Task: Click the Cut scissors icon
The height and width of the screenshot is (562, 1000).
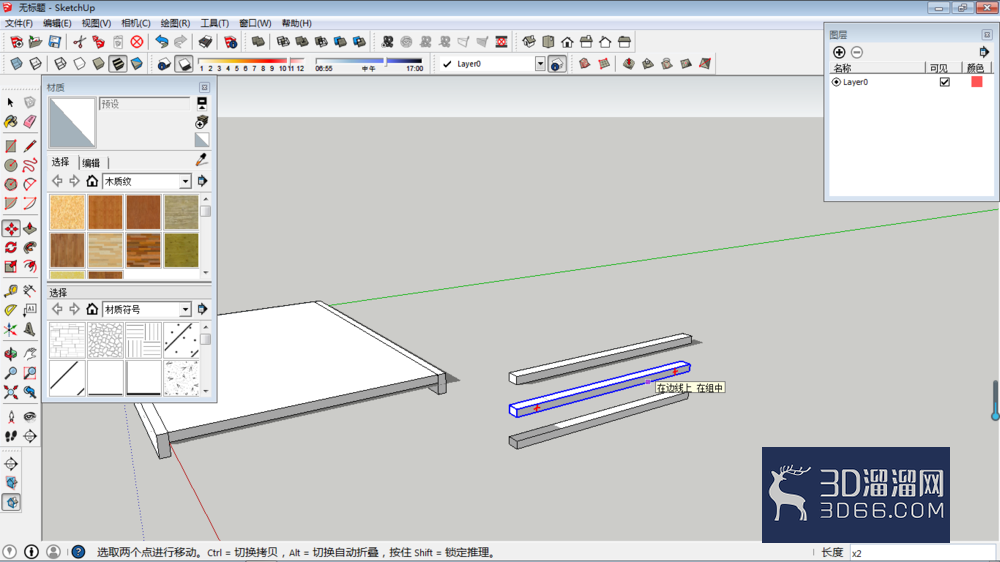Action: [79, 42]
